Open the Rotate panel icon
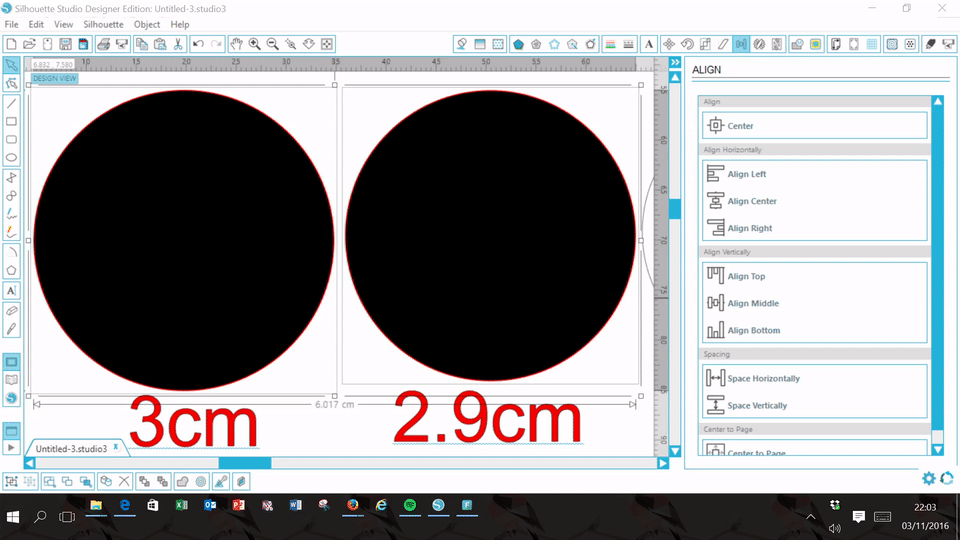Image resolution: width=960 pixels, height=540 pixels. pyautogui.click(x=687, y=44)
